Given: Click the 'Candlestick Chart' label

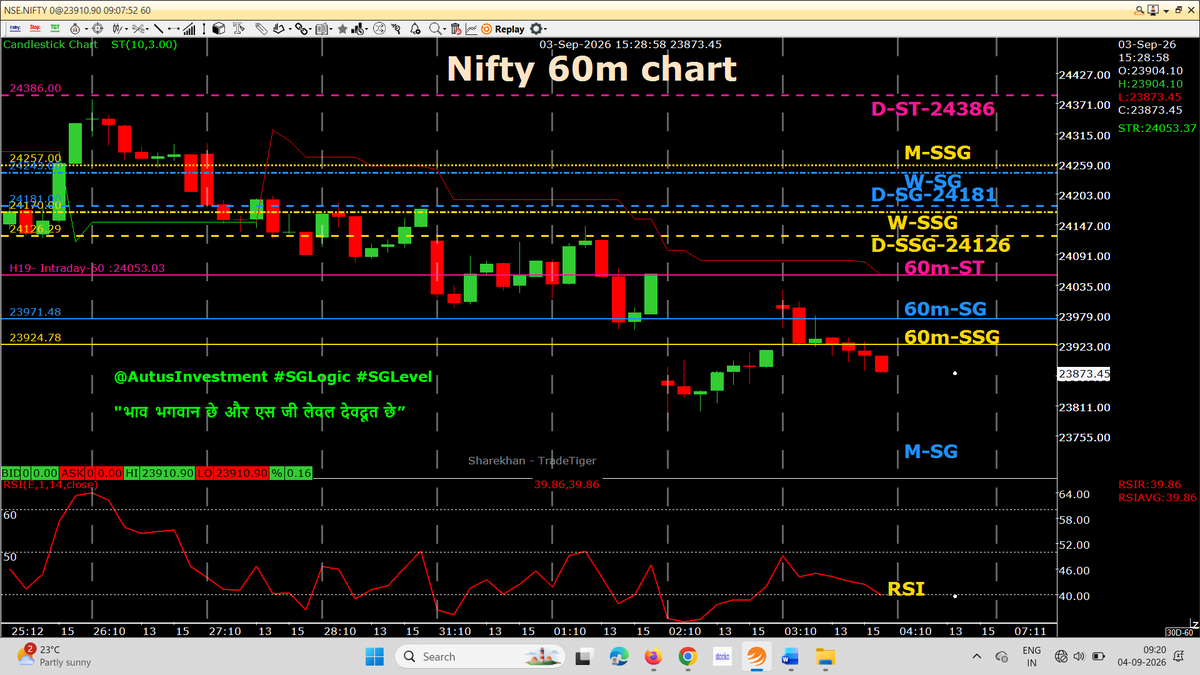Looking at the screenshot, I should (x=48, y=45).
